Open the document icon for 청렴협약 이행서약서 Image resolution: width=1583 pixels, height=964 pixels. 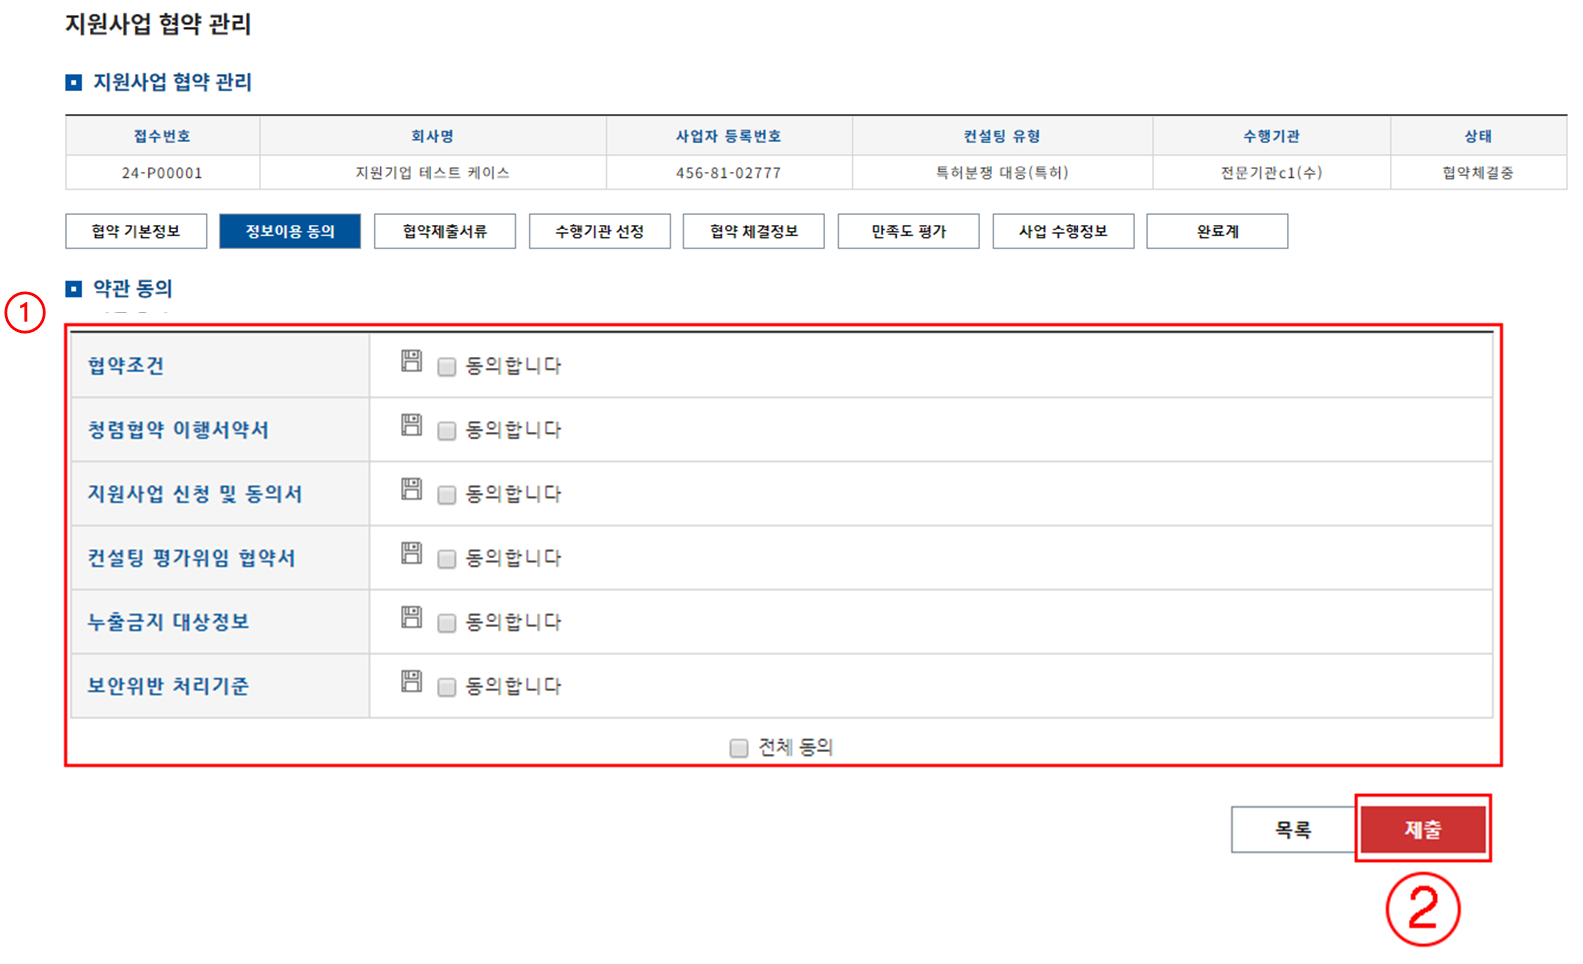[411, 425]
